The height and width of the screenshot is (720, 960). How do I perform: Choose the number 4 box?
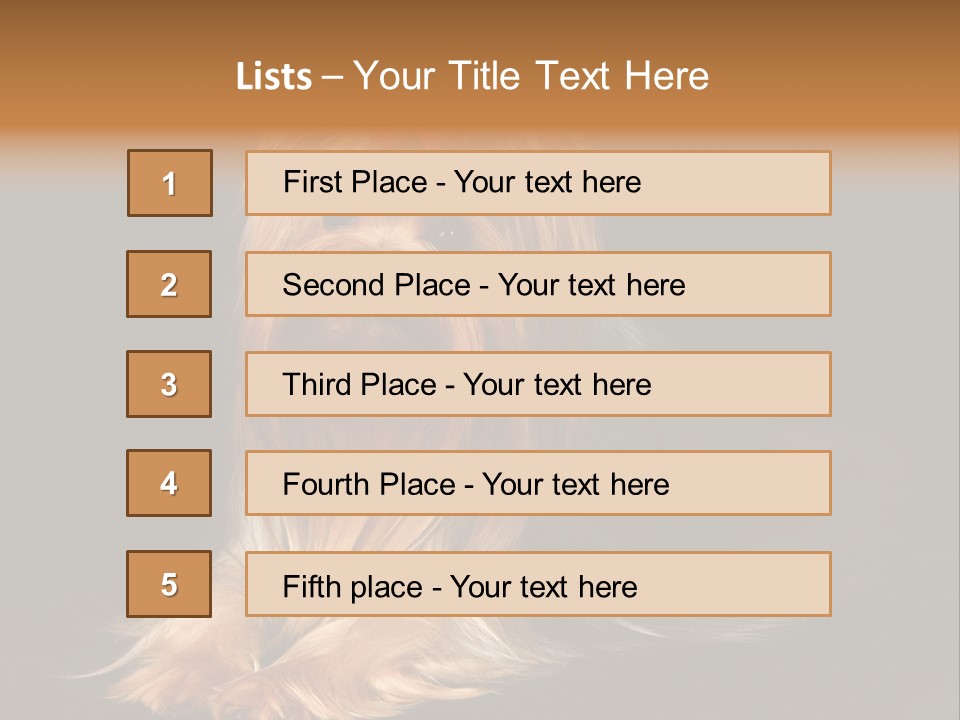169,483
